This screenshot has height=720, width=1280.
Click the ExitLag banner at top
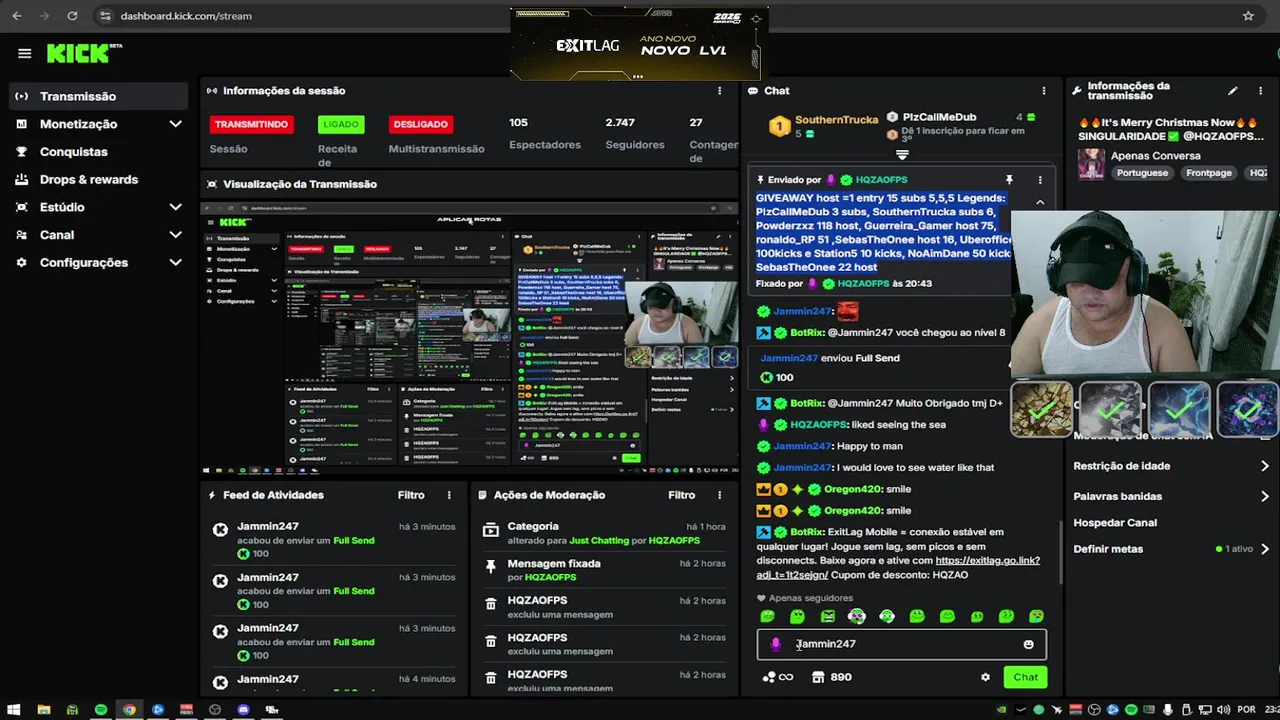[x=639, y=46]
